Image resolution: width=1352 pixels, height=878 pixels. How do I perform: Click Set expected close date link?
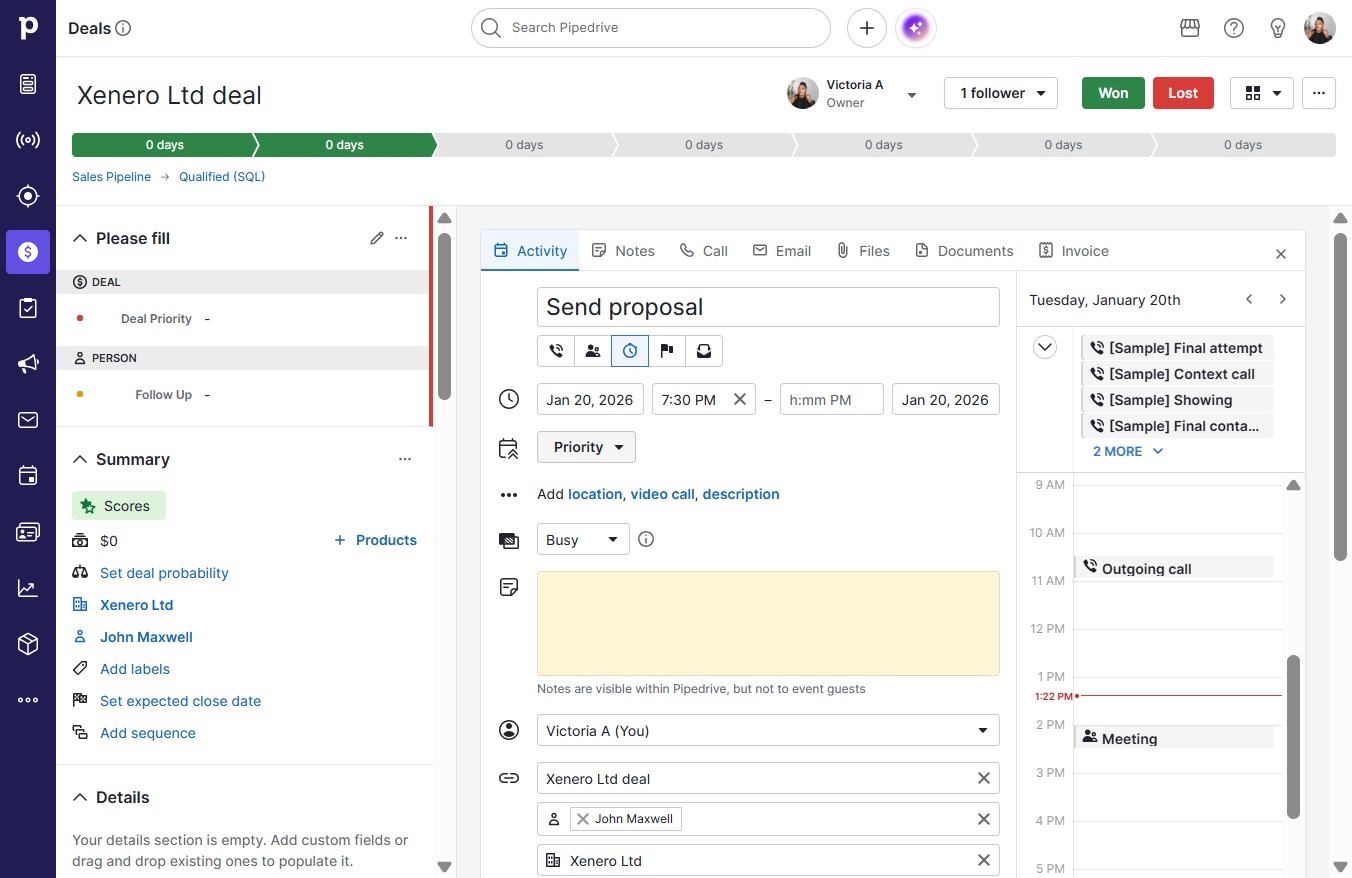180,701
